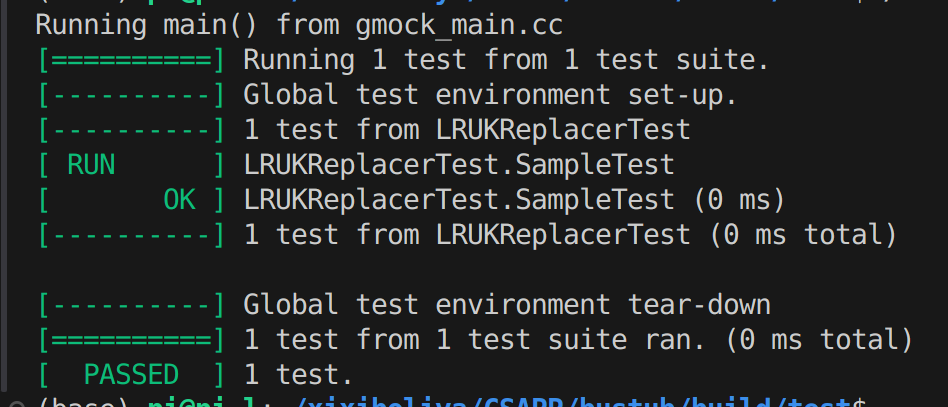This screenshot has height=407, width=948.
Task: Click LRUKReplacerTest.SampleTest on the OK line
Action: point(459,200)
